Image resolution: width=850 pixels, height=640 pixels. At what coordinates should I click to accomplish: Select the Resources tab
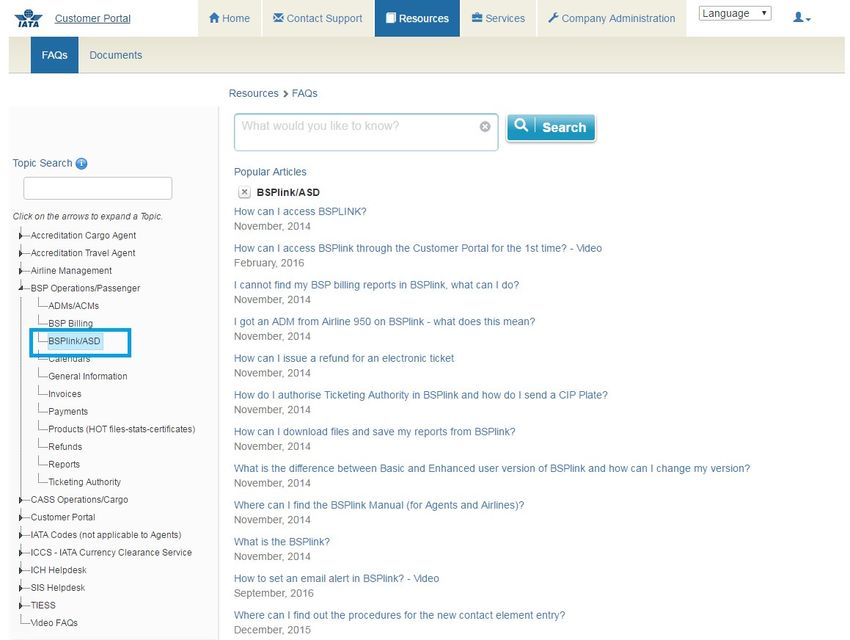pyautogui.click(x=417, y=18)
